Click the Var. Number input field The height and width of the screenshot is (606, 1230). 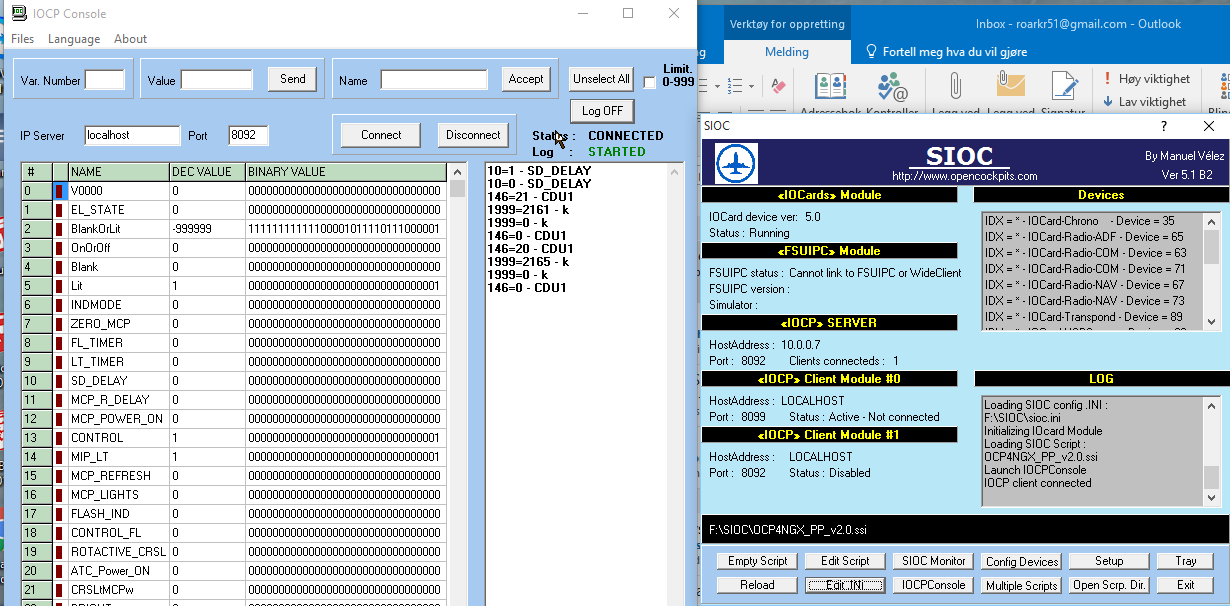click(105, 80)
